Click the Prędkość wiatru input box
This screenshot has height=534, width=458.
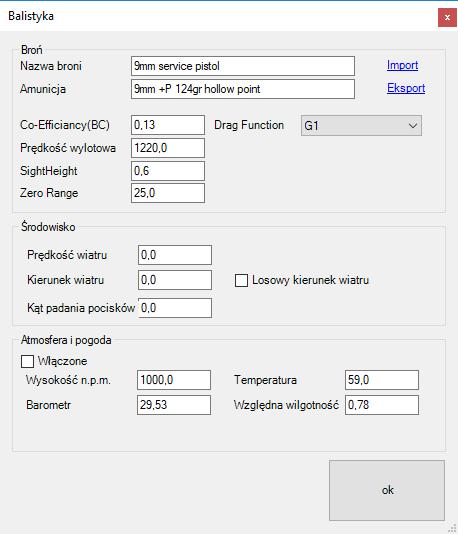pos(175,255)
